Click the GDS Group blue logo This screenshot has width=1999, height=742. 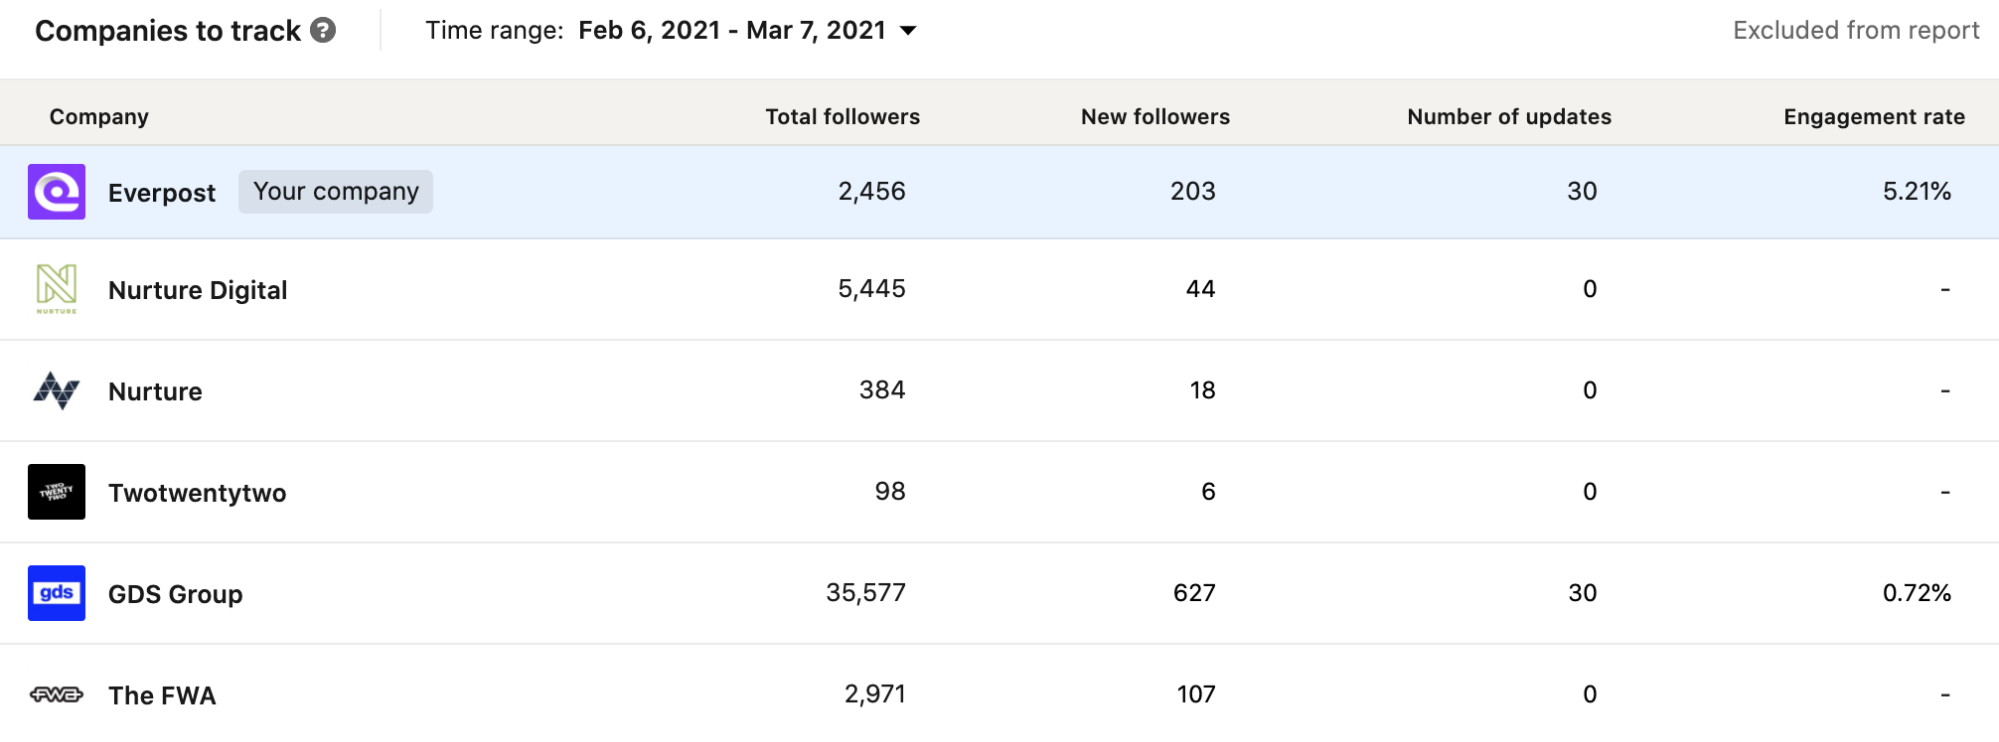pyautogui.click(x=57, y=593)
